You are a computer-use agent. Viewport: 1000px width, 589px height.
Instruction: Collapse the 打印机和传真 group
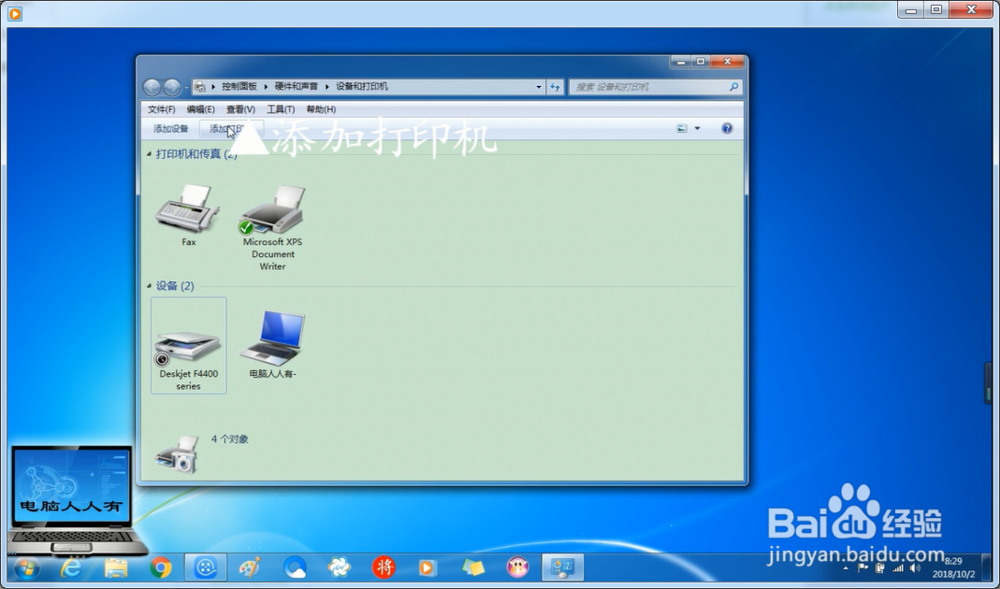coord(149,154)
